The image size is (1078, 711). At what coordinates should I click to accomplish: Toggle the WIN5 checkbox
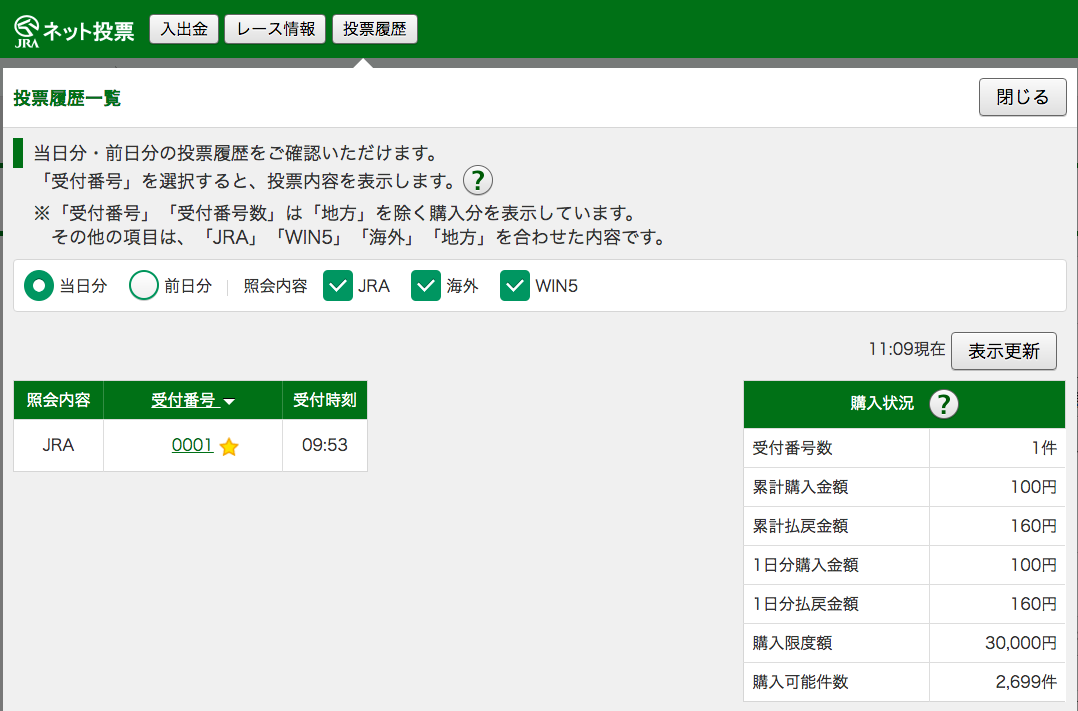(515, 286)
